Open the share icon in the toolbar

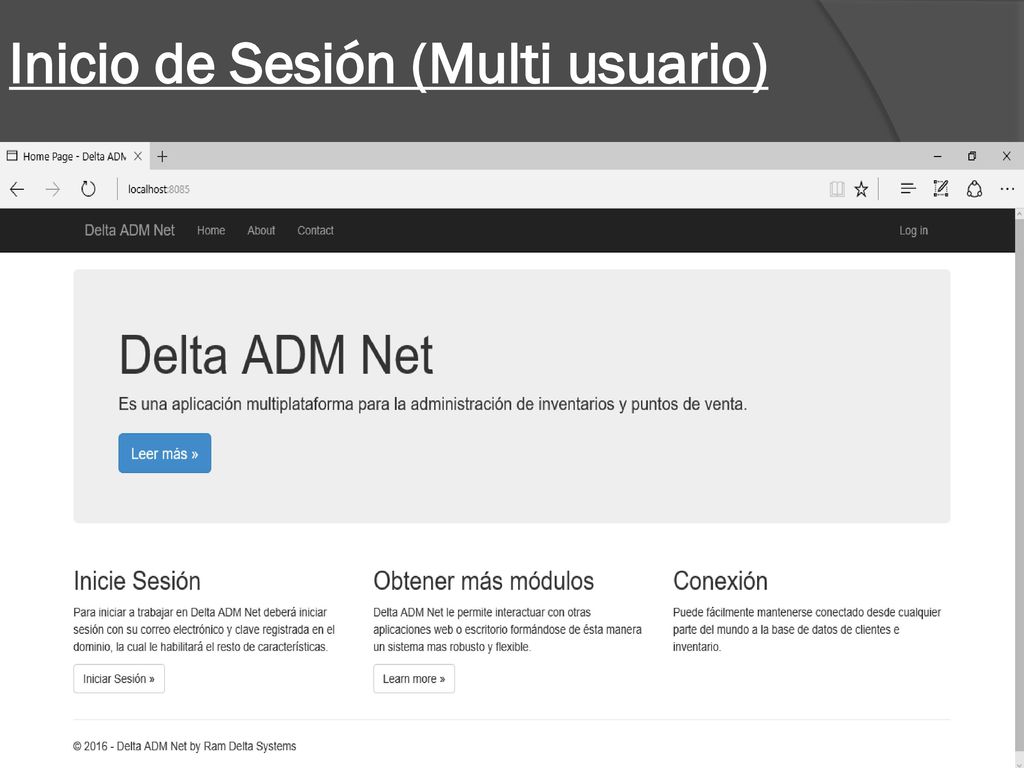[974, 189]
